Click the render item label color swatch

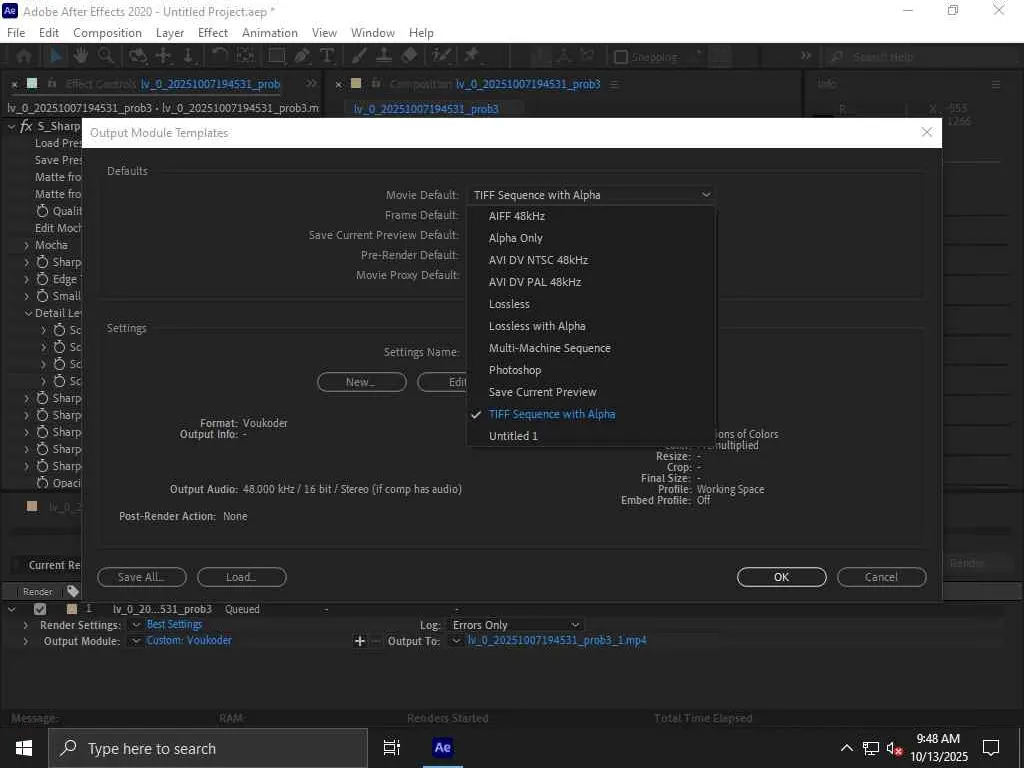click(72, 609)
